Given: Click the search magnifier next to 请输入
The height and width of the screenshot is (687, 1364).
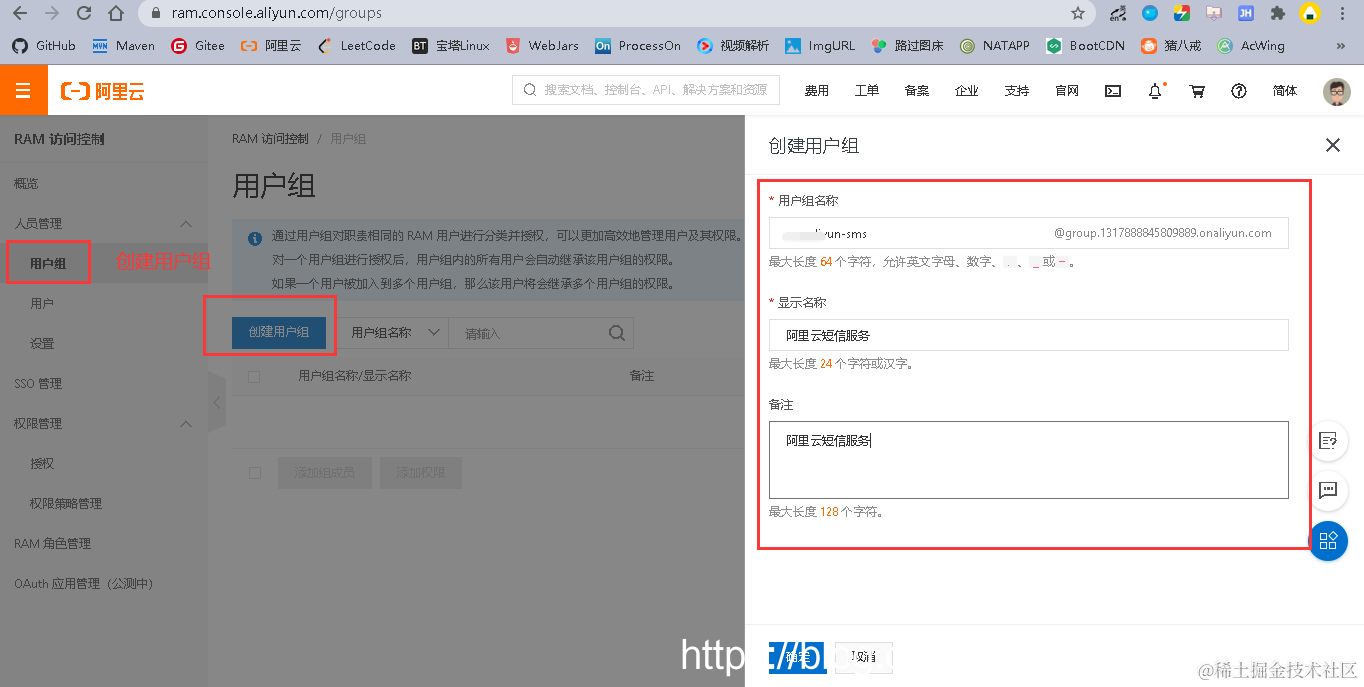Looking at the screenshot, I should (617, 333).
